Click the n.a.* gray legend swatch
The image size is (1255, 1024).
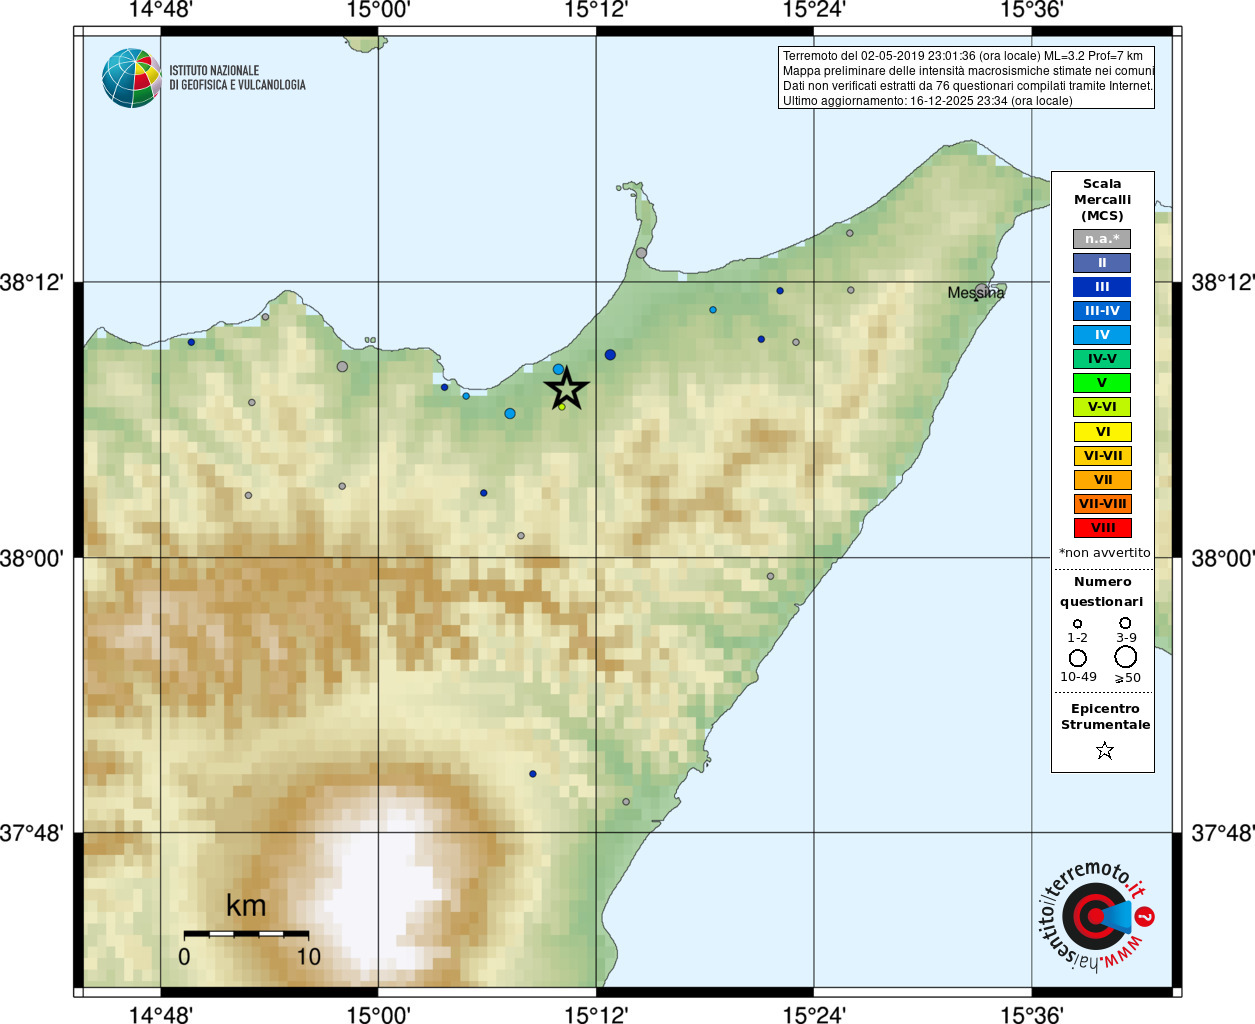tap(1102, 239)
